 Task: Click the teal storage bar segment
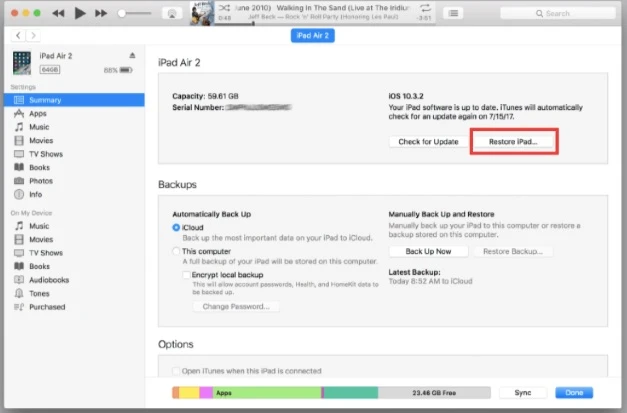[351, 393]
